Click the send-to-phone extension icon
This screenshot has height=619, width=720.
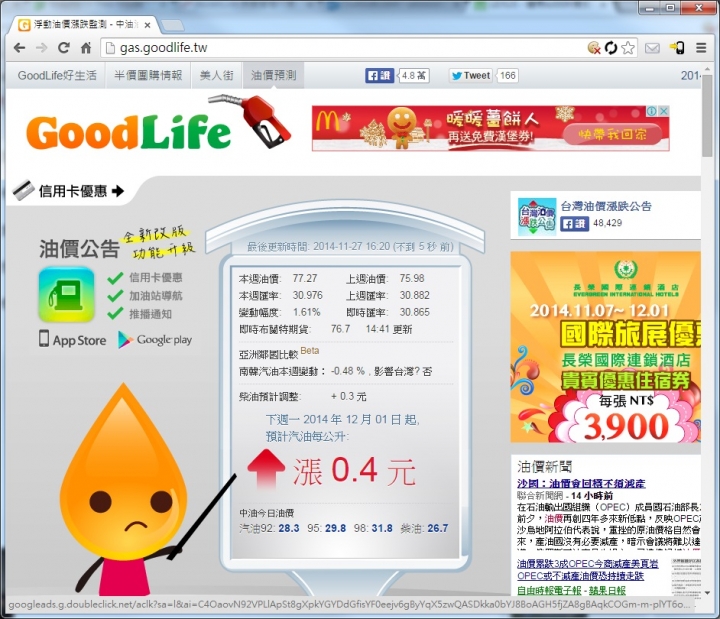tap(677, 48)
